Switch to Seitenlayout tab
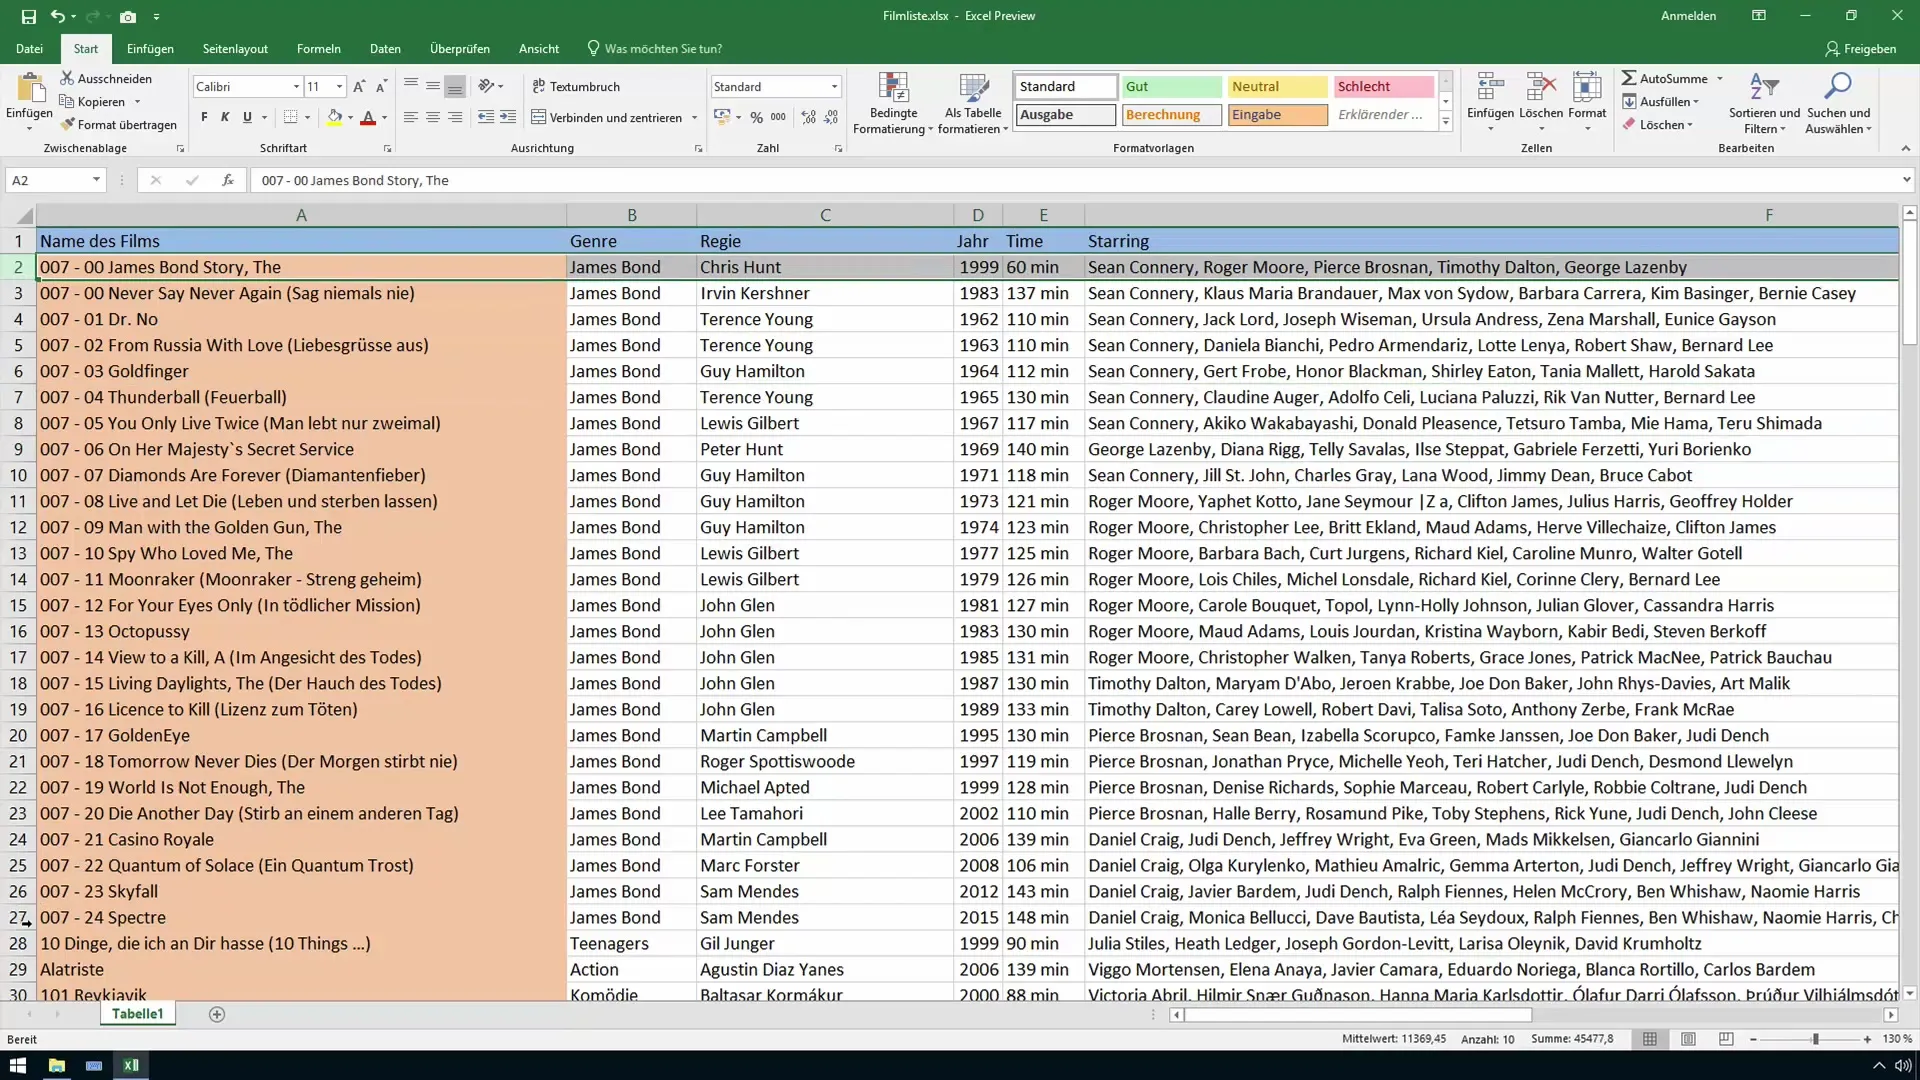The width and height of the screenshot is (1920, 1080). click(235, 48)
